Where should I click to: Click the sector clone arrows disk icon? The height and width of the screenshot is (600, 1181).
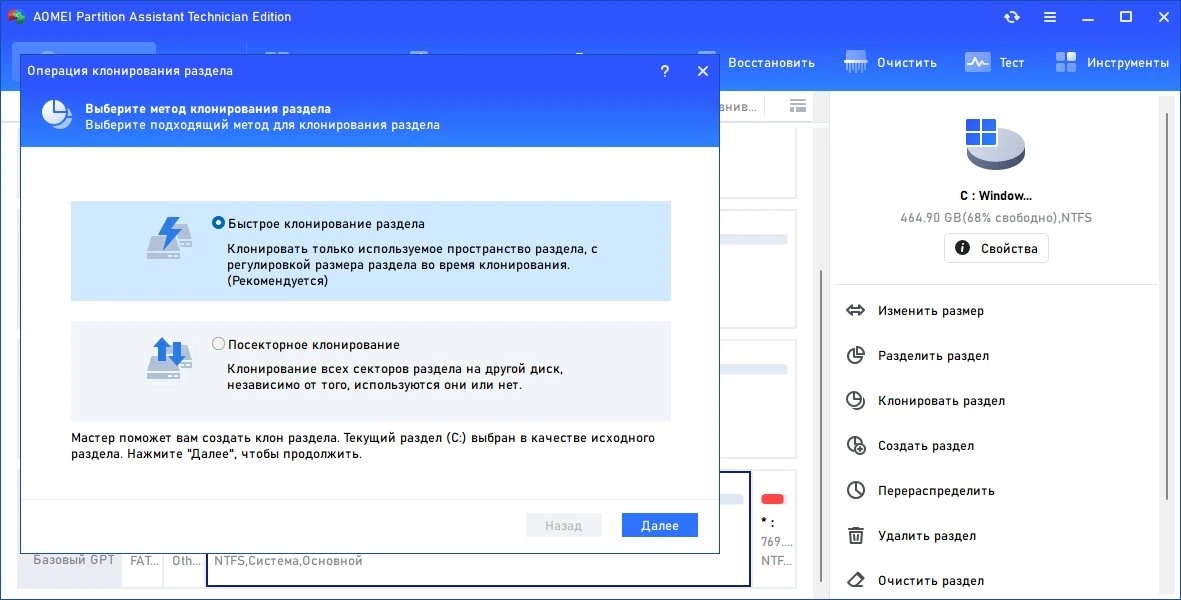(169, 358)
